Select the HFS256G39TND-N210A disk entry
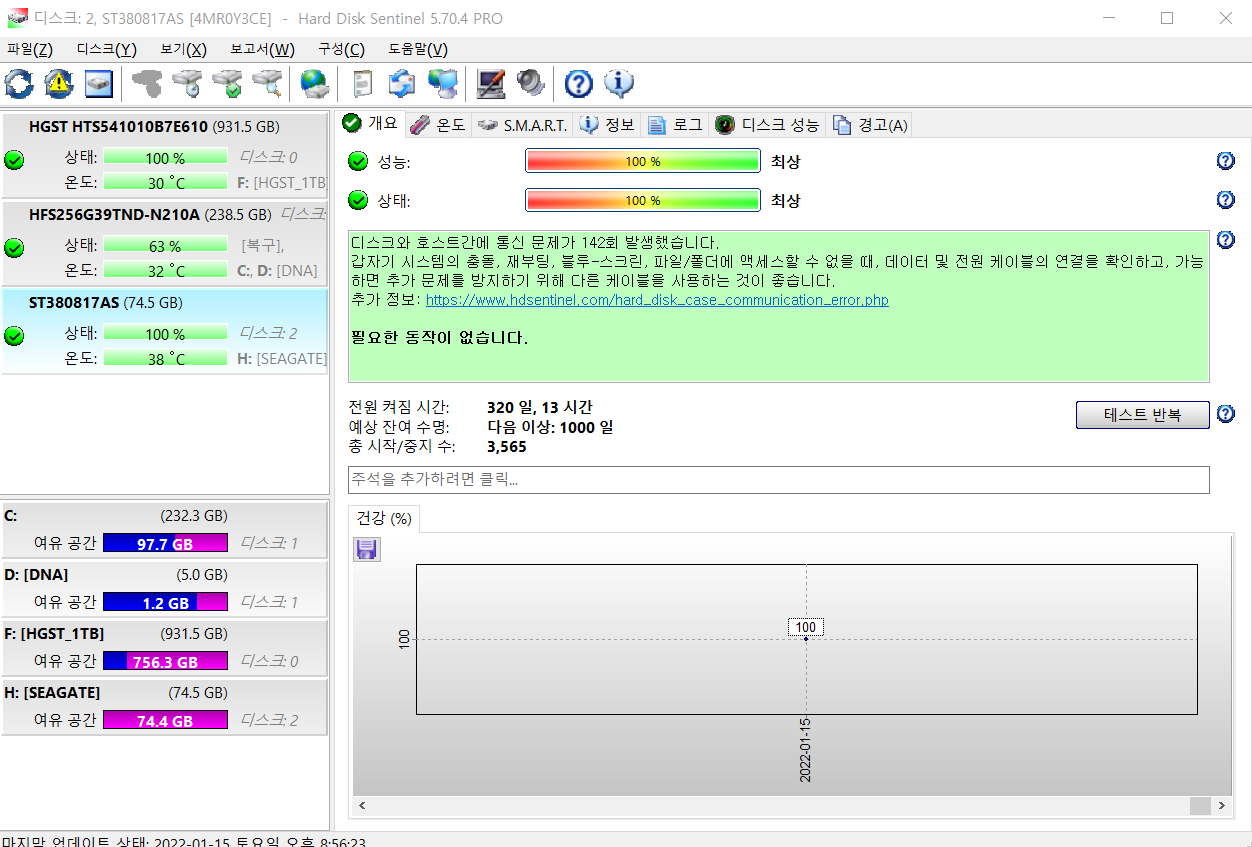This screenshot has width=1252, height=847. pos(164,243)
